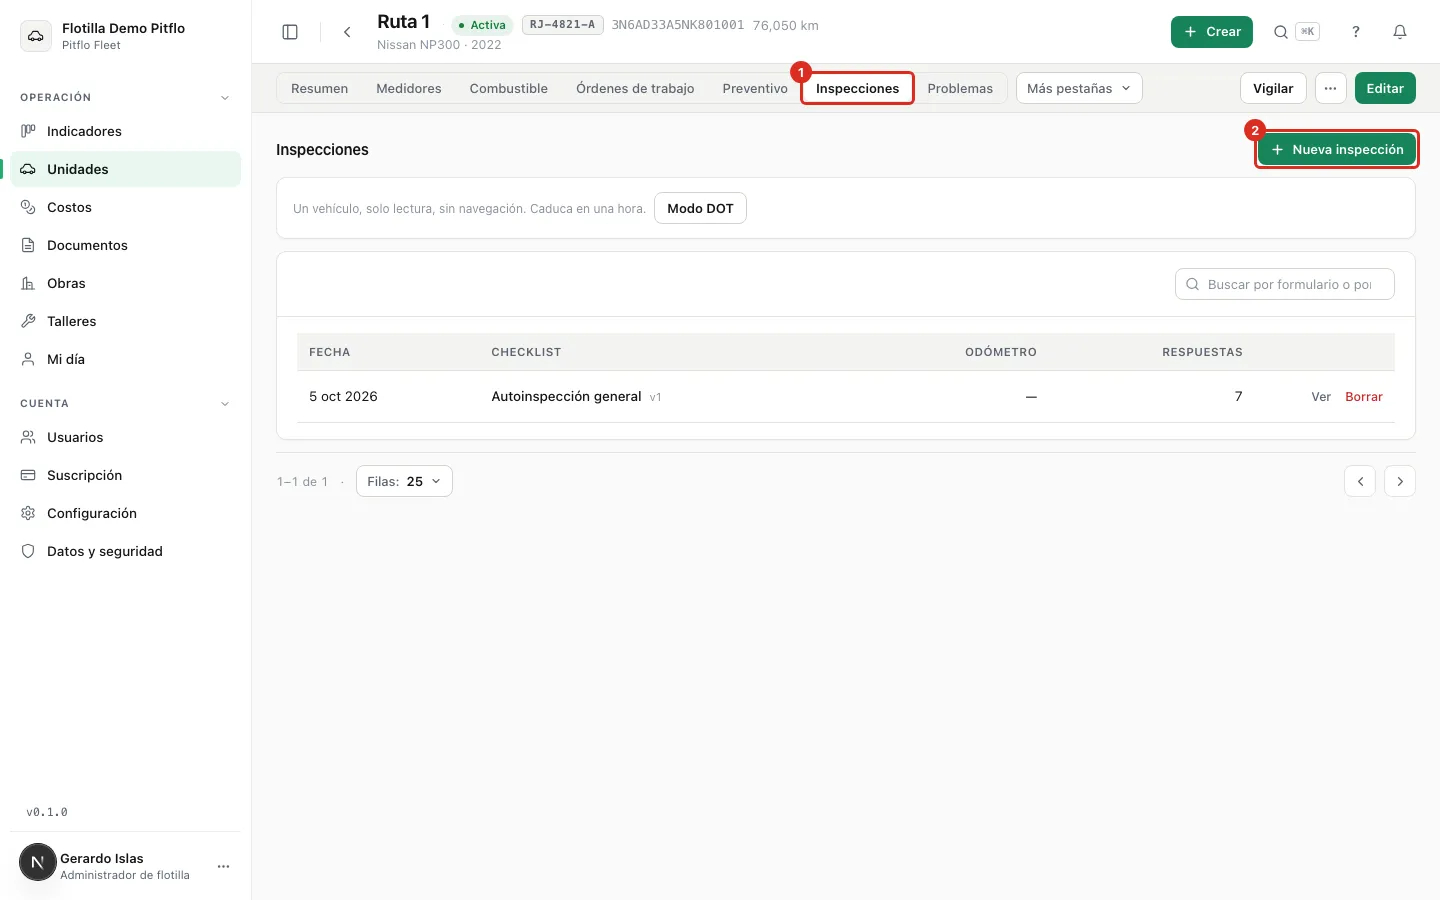
Task: Open Indicadores in the sidebar
Action: pos(126,131)
